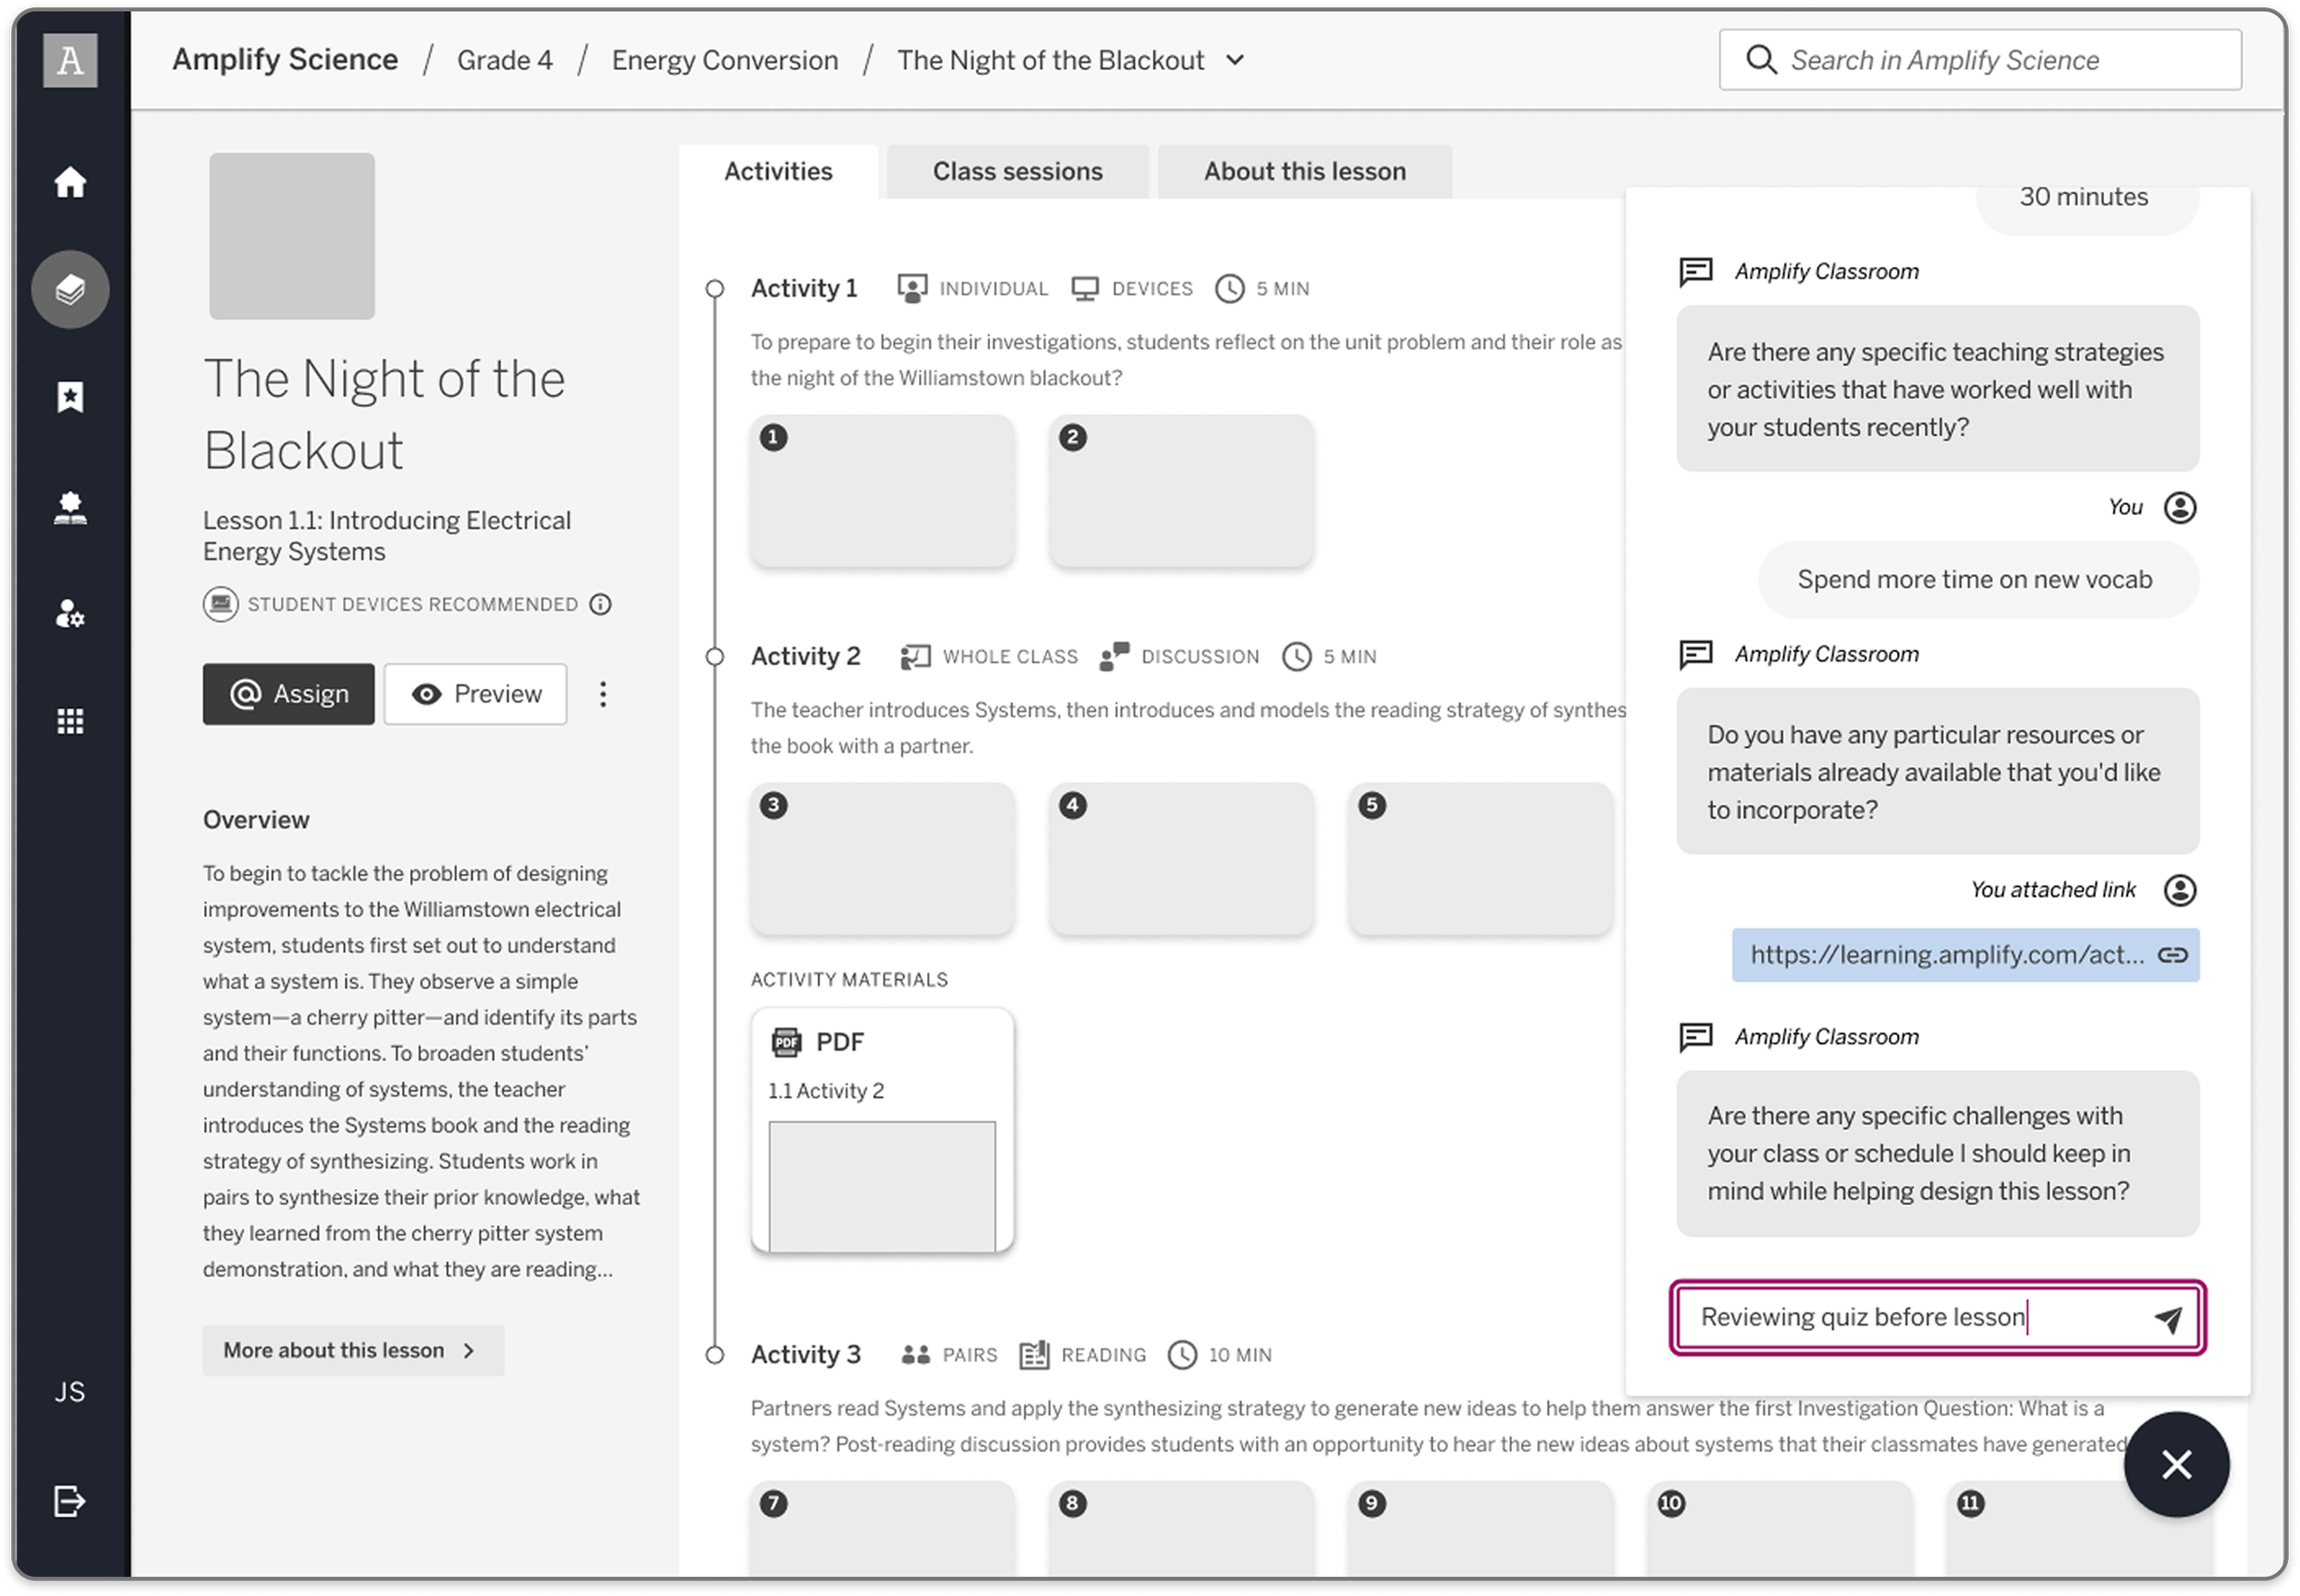Open the 1.1 Activity 2 PDF card

click(x=883, y=1130)
